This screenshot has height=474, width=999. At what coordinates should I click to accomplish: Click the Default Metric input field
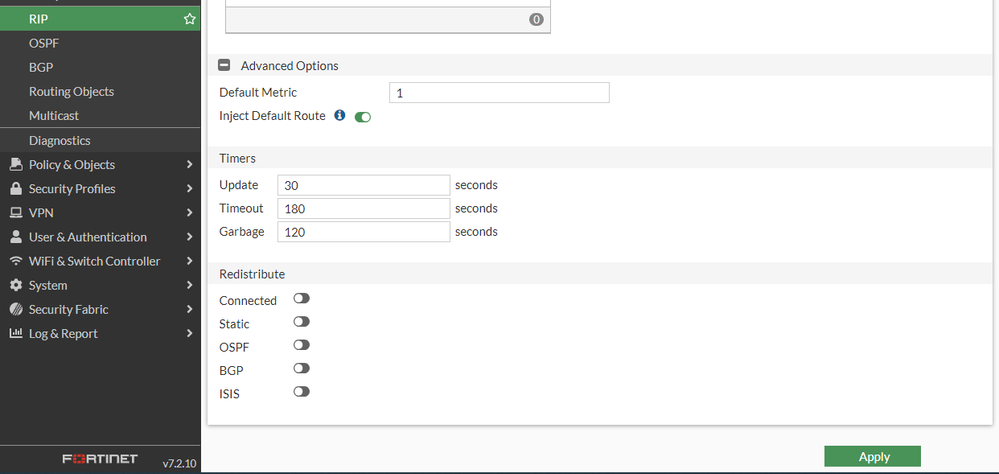pos(498,93)
